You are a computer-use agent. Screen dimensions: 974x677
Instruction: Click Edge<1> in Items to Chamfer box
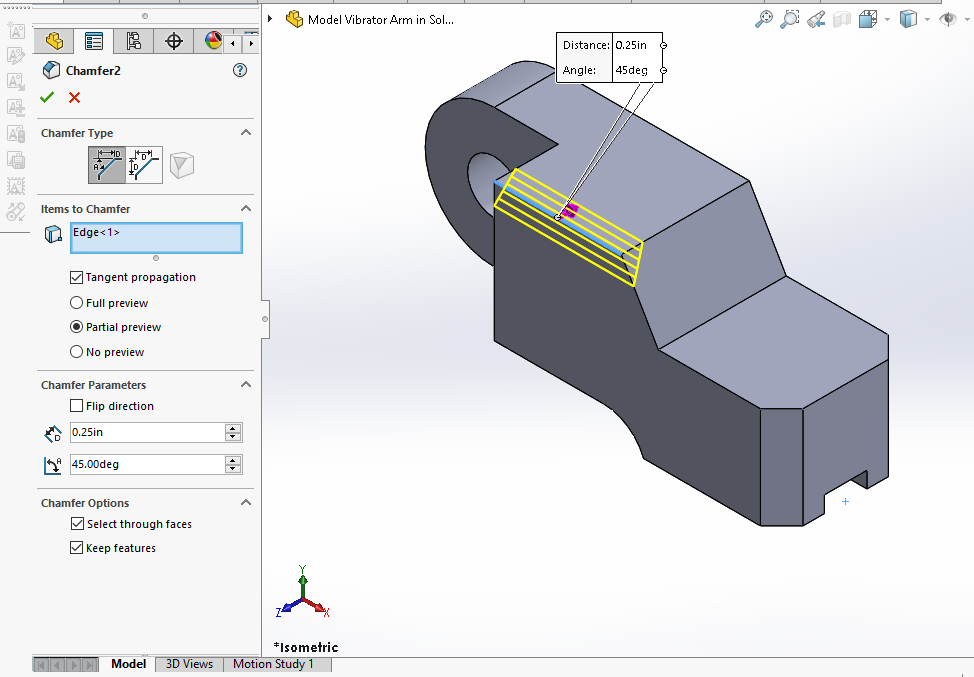[x=96, y=233]
